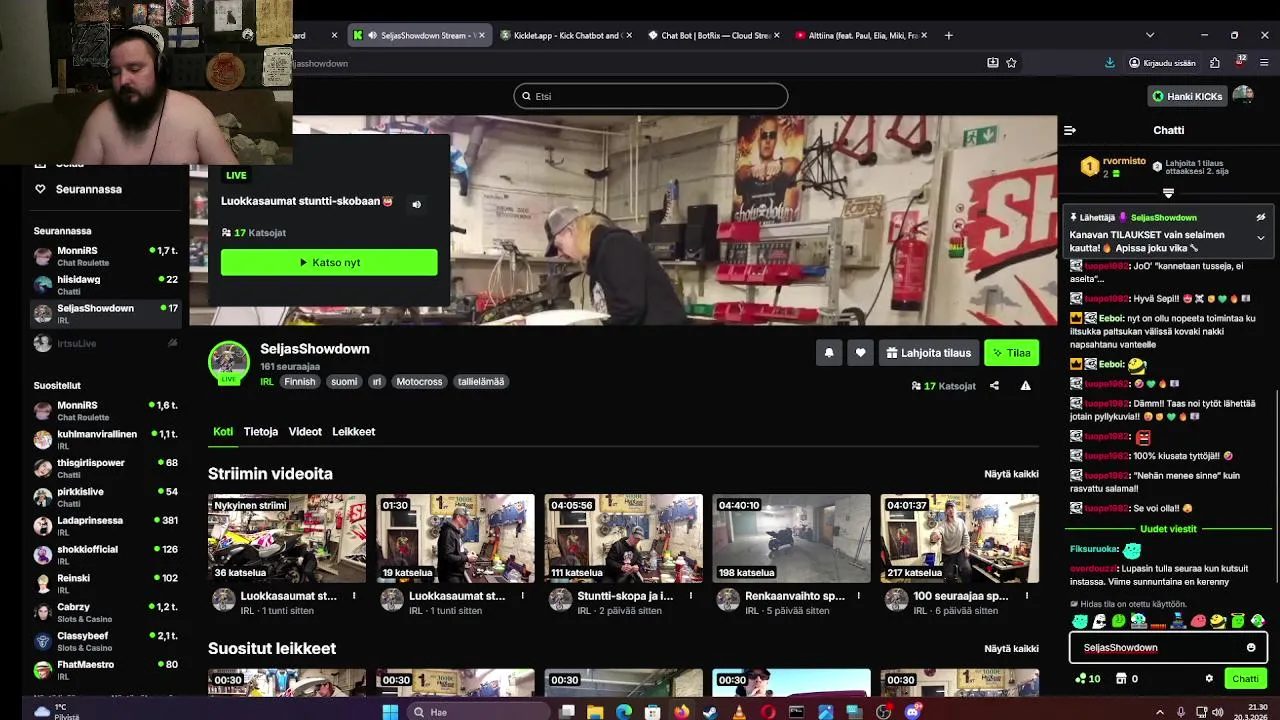Viewport: 1280px width, 720px height.
Task: Report channel using warning triangle icon
Action: 1025,386
